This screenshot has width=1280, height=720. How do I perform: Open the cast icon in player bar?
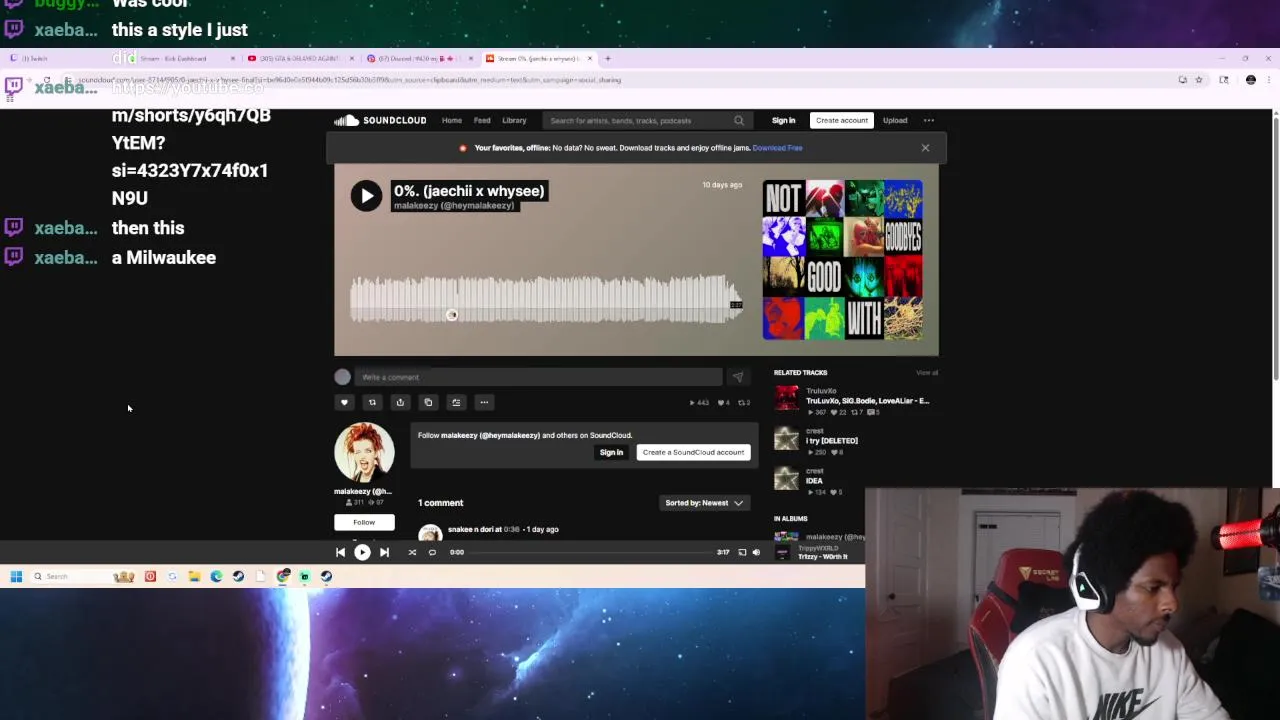742,552
